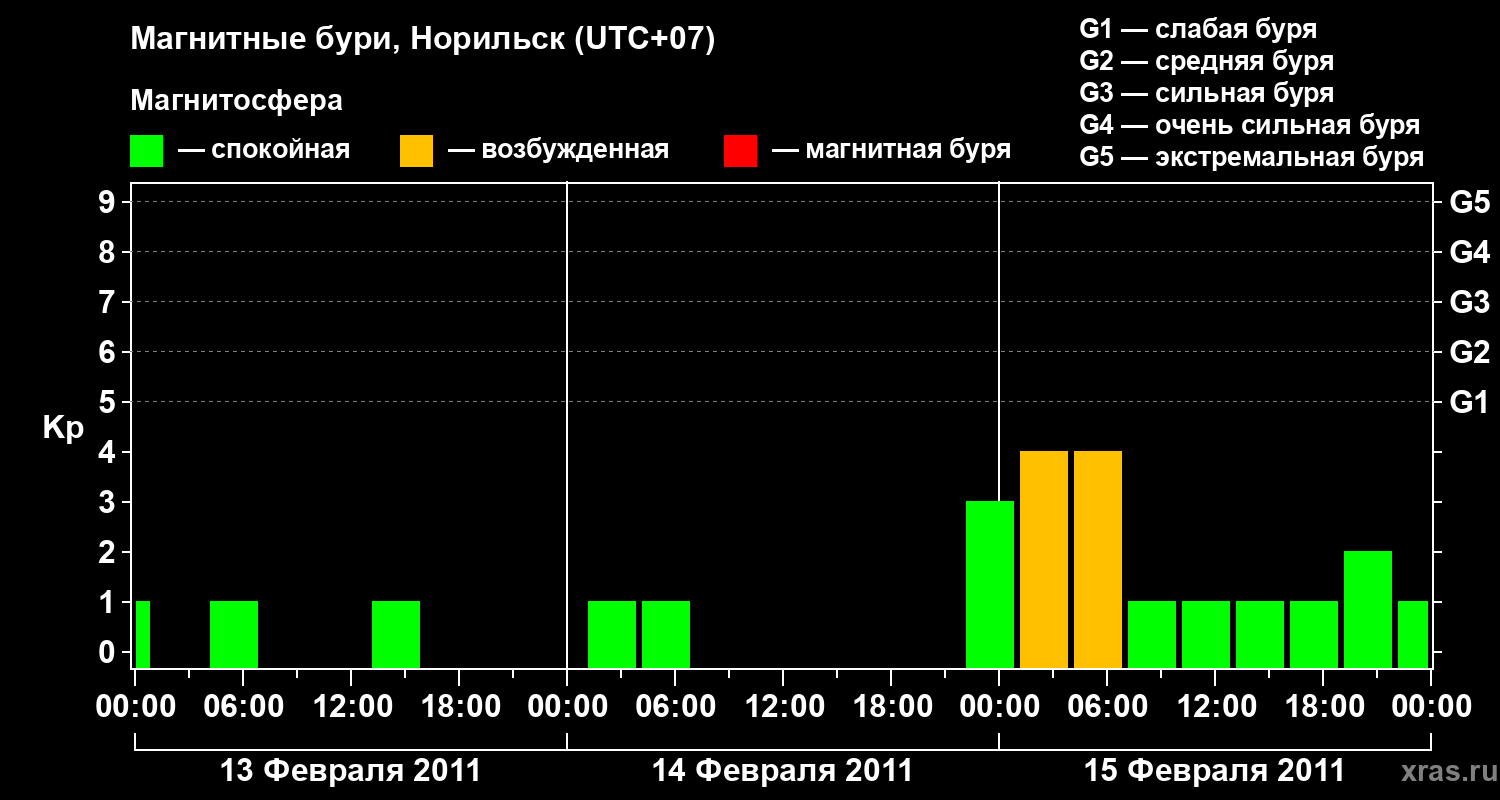Click the green bar after 12:00 on 13 February
Viewport: 1500px width, 800px height.
coord(396,634)
